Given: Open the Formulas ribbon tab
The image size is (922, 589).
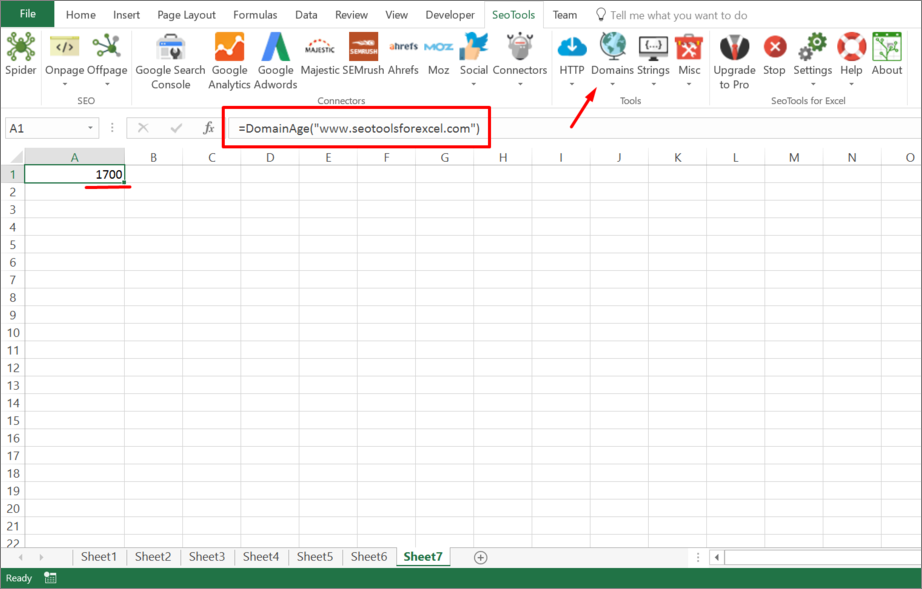Looking at the screenshot, I should click(x=255, y=14).
